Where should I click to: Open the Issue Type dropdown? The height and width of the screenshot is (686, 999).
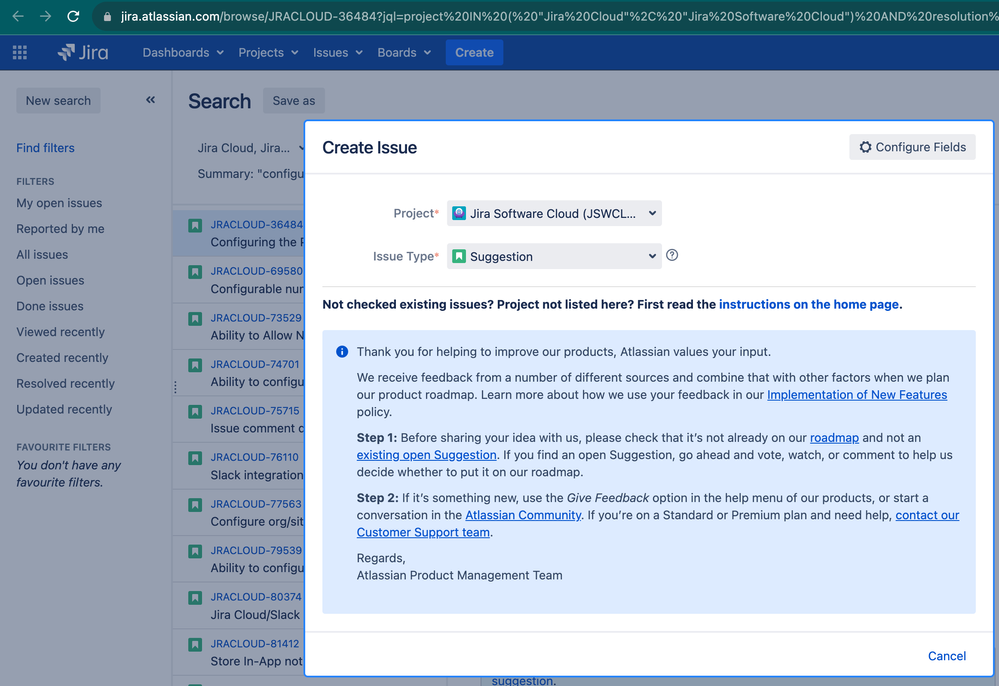click(554, 256)
